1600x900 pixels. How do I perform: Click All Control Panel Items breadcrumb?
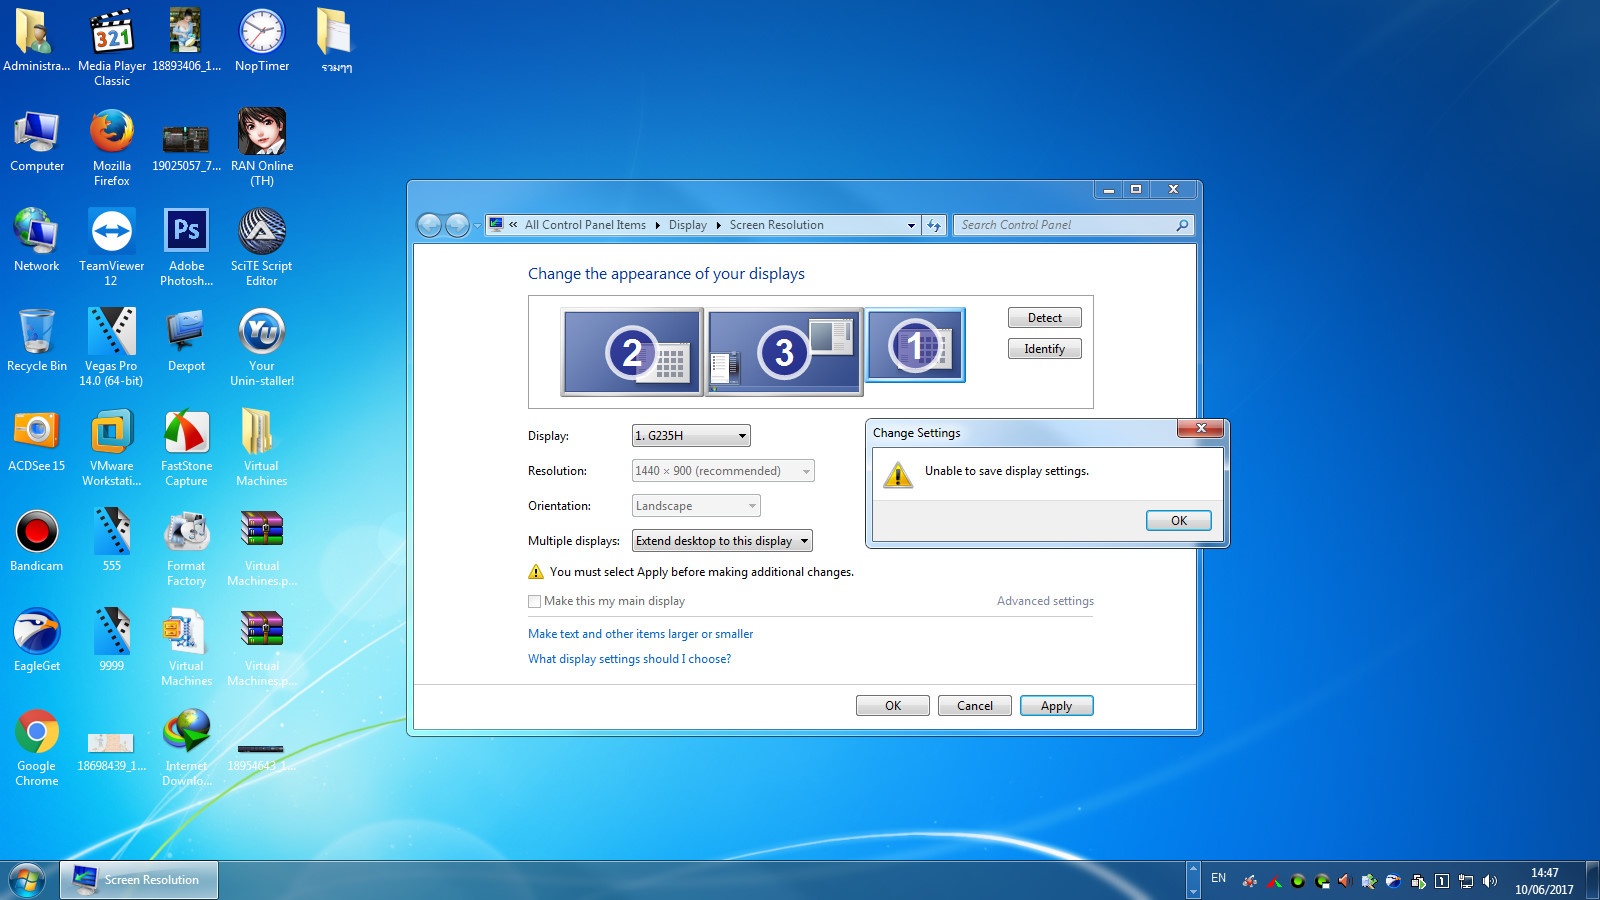point(585,225)
